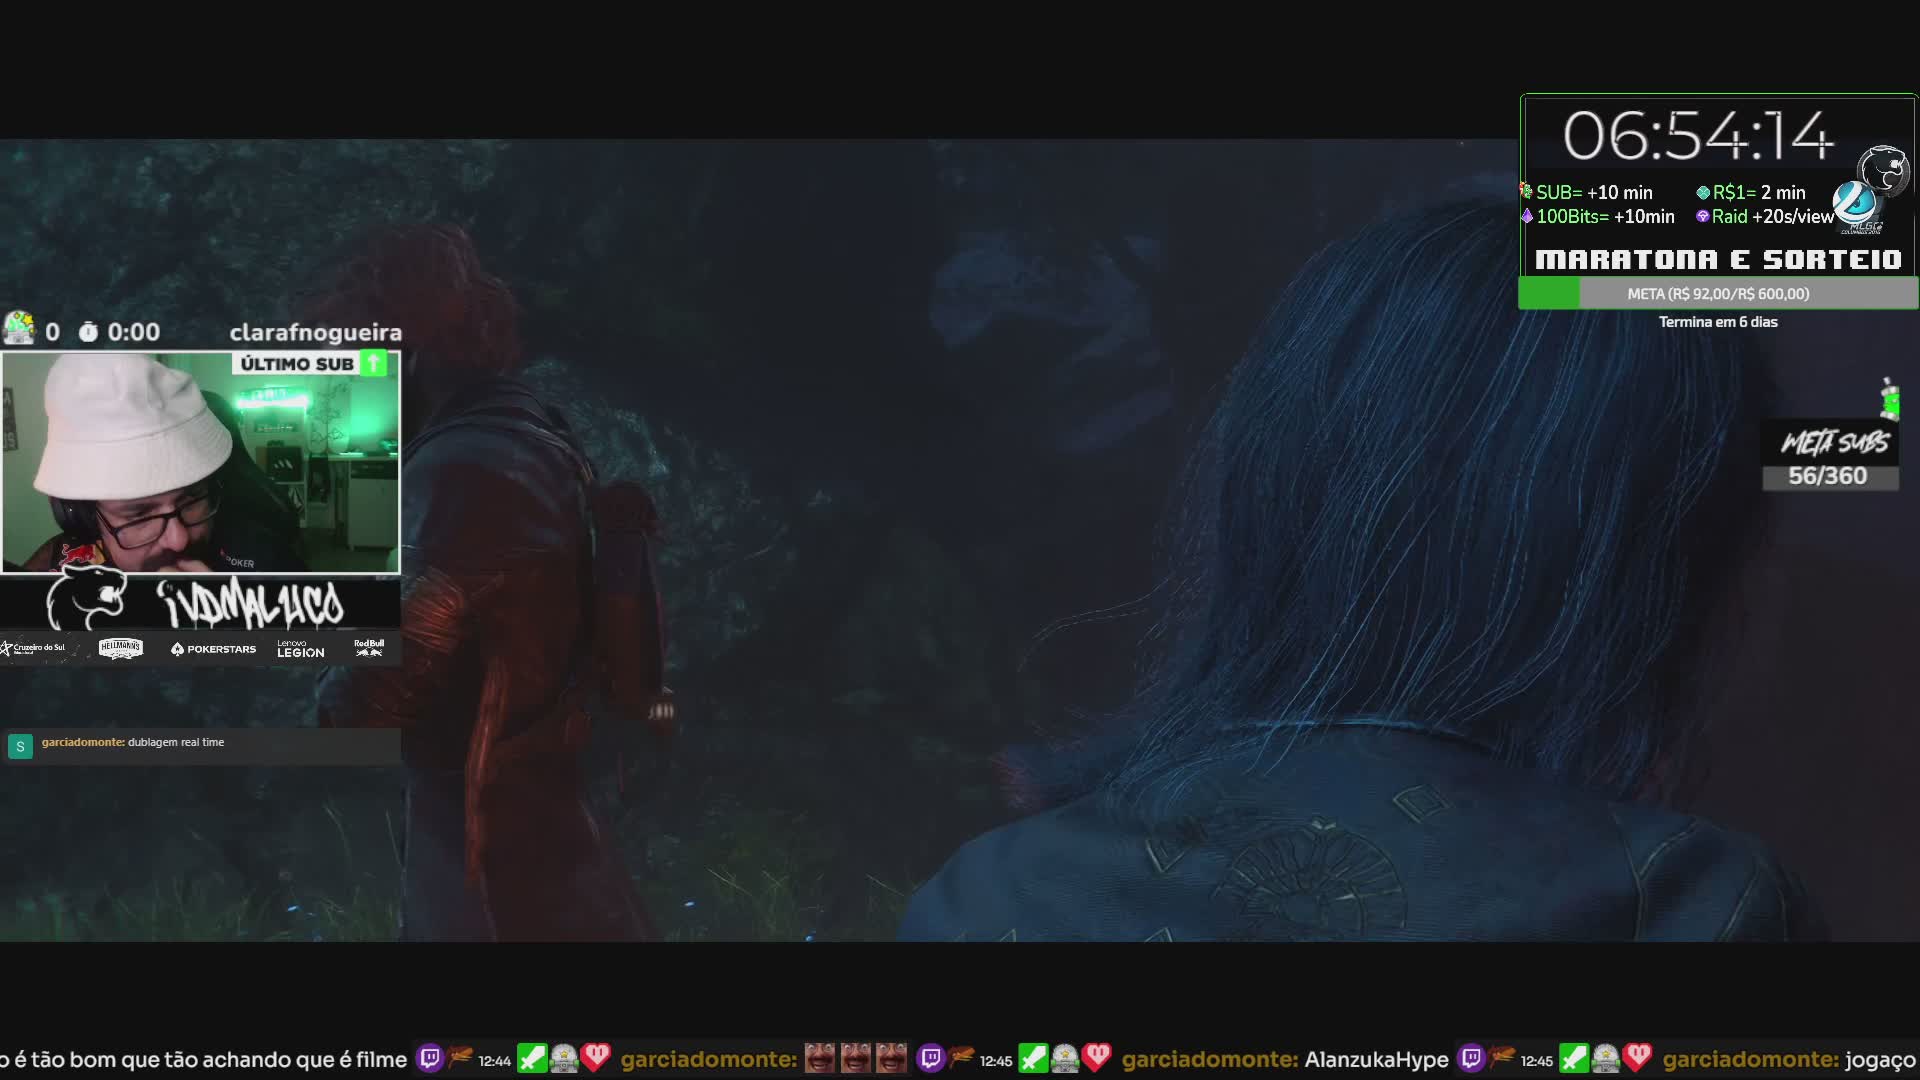Click the 12:44 ticker timestamp
The image size is (1920, 1080).
494,1061
